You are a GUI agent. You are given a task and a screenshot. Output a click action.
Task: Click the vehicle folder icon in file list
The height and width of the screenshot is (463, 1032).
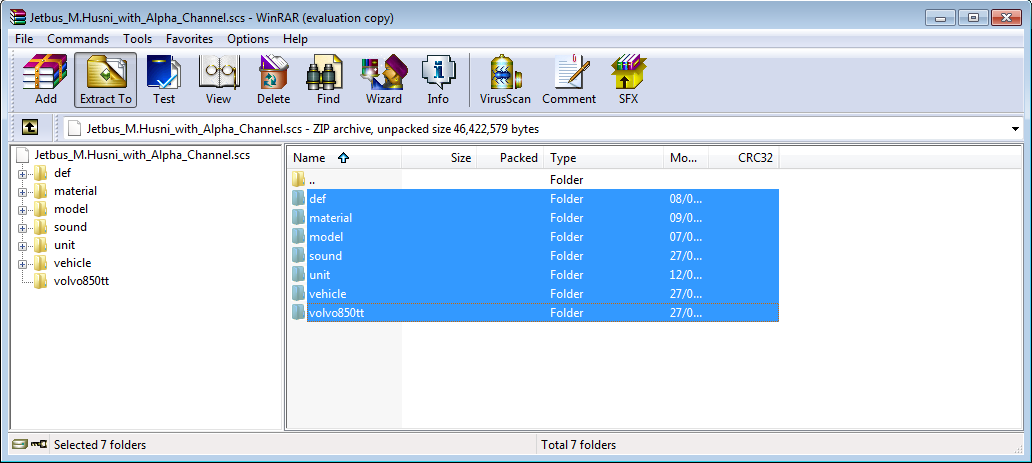click(x=299, y=294)
